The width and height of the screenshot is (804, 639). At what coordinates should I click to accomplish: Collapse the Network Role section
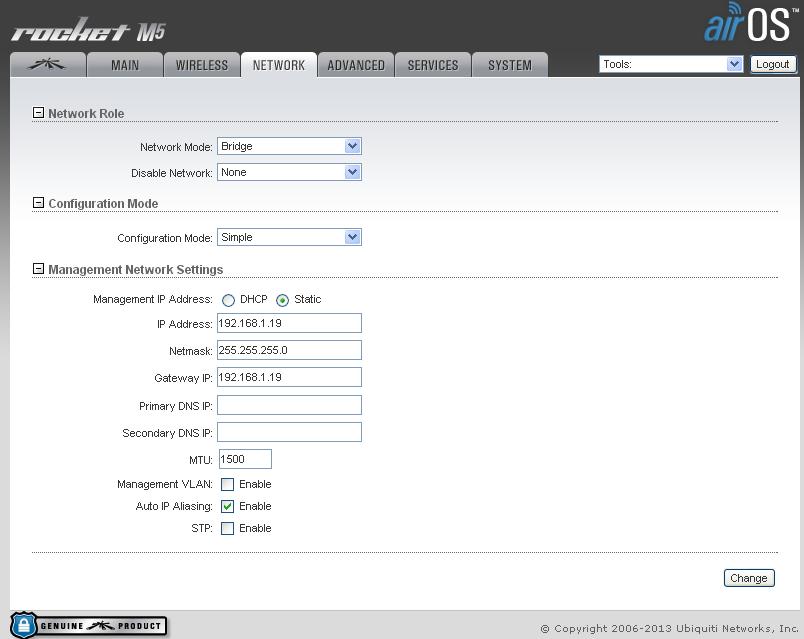(x=38, y=113)
